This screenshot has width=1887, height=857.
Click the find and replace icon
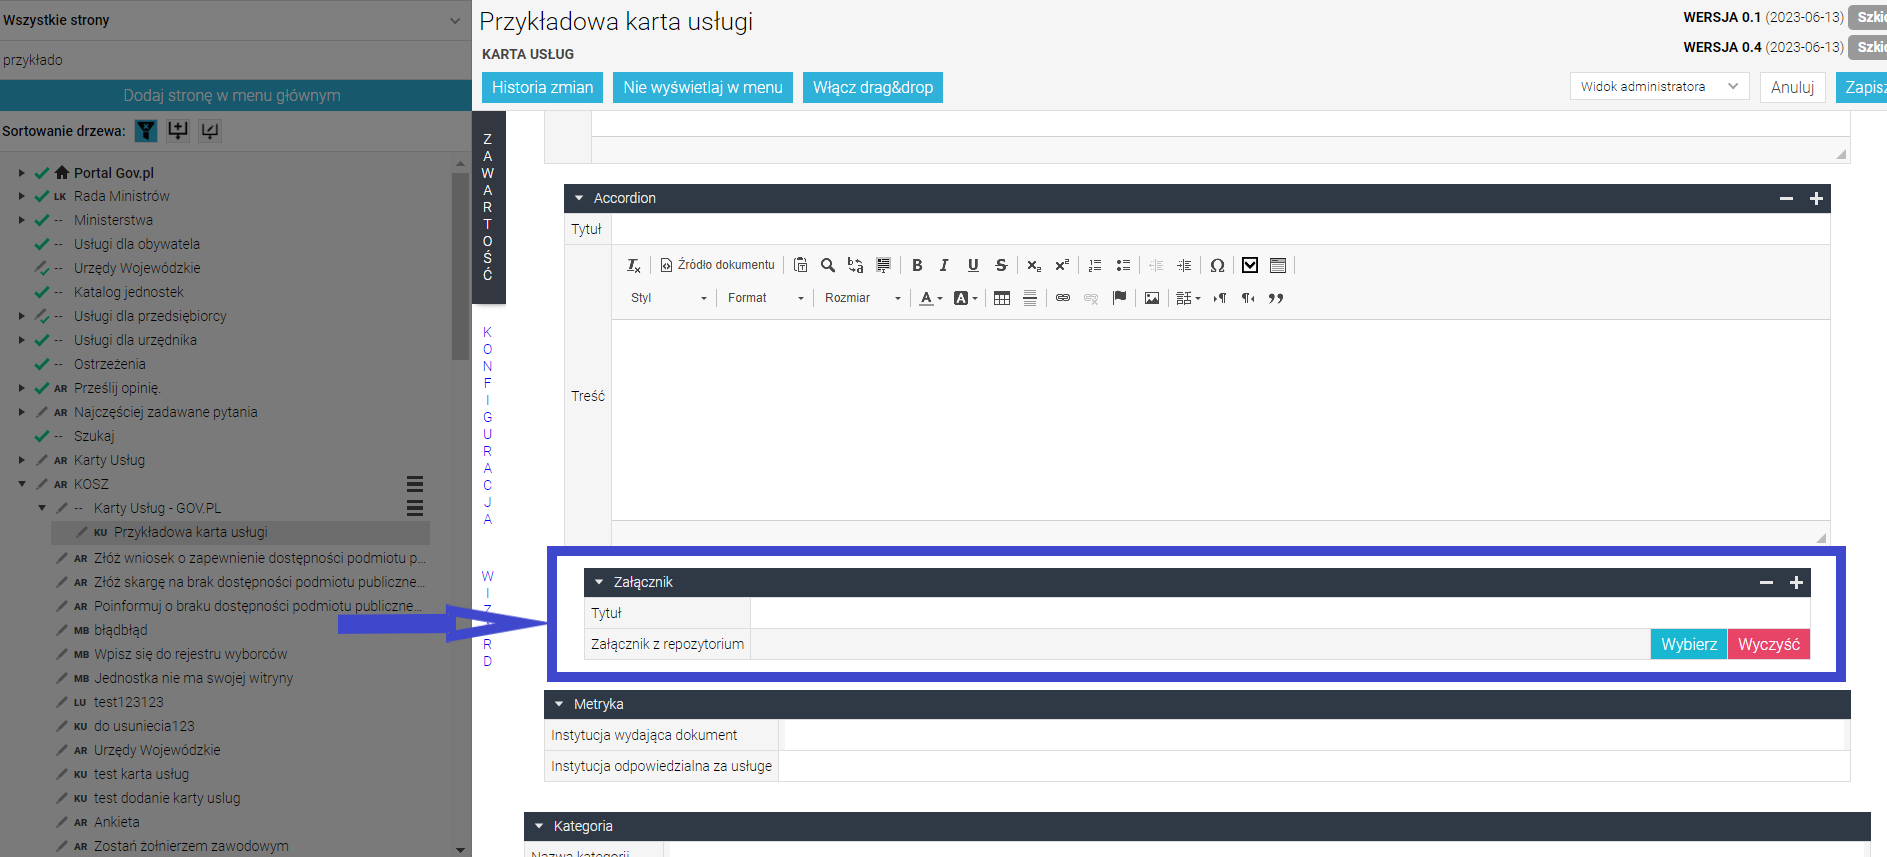tap(855, 265)
